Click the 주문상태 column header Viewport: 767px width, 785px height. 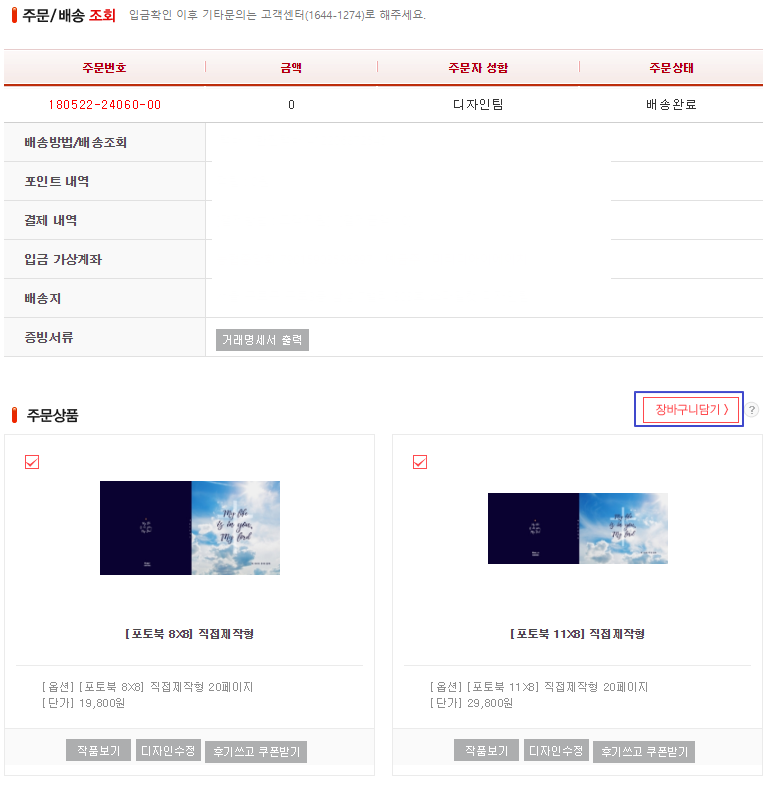(671, 68)
